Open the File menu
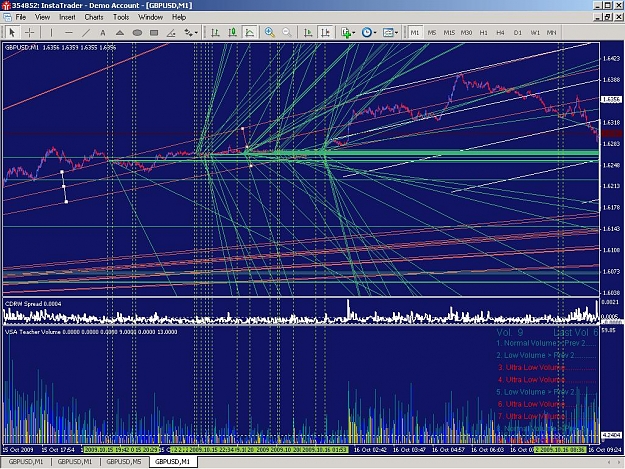Screen dimensions: 625x469 [x=21, y=17]
